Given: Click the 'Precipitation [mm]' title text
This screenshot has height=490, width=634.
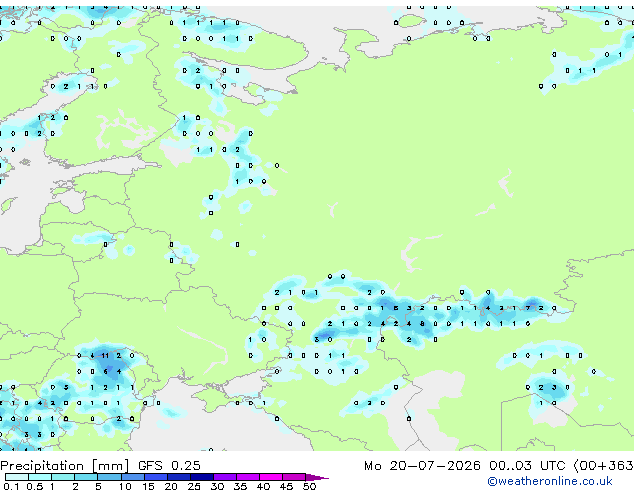Looking at the screenshot, I should tap(64, 466).
